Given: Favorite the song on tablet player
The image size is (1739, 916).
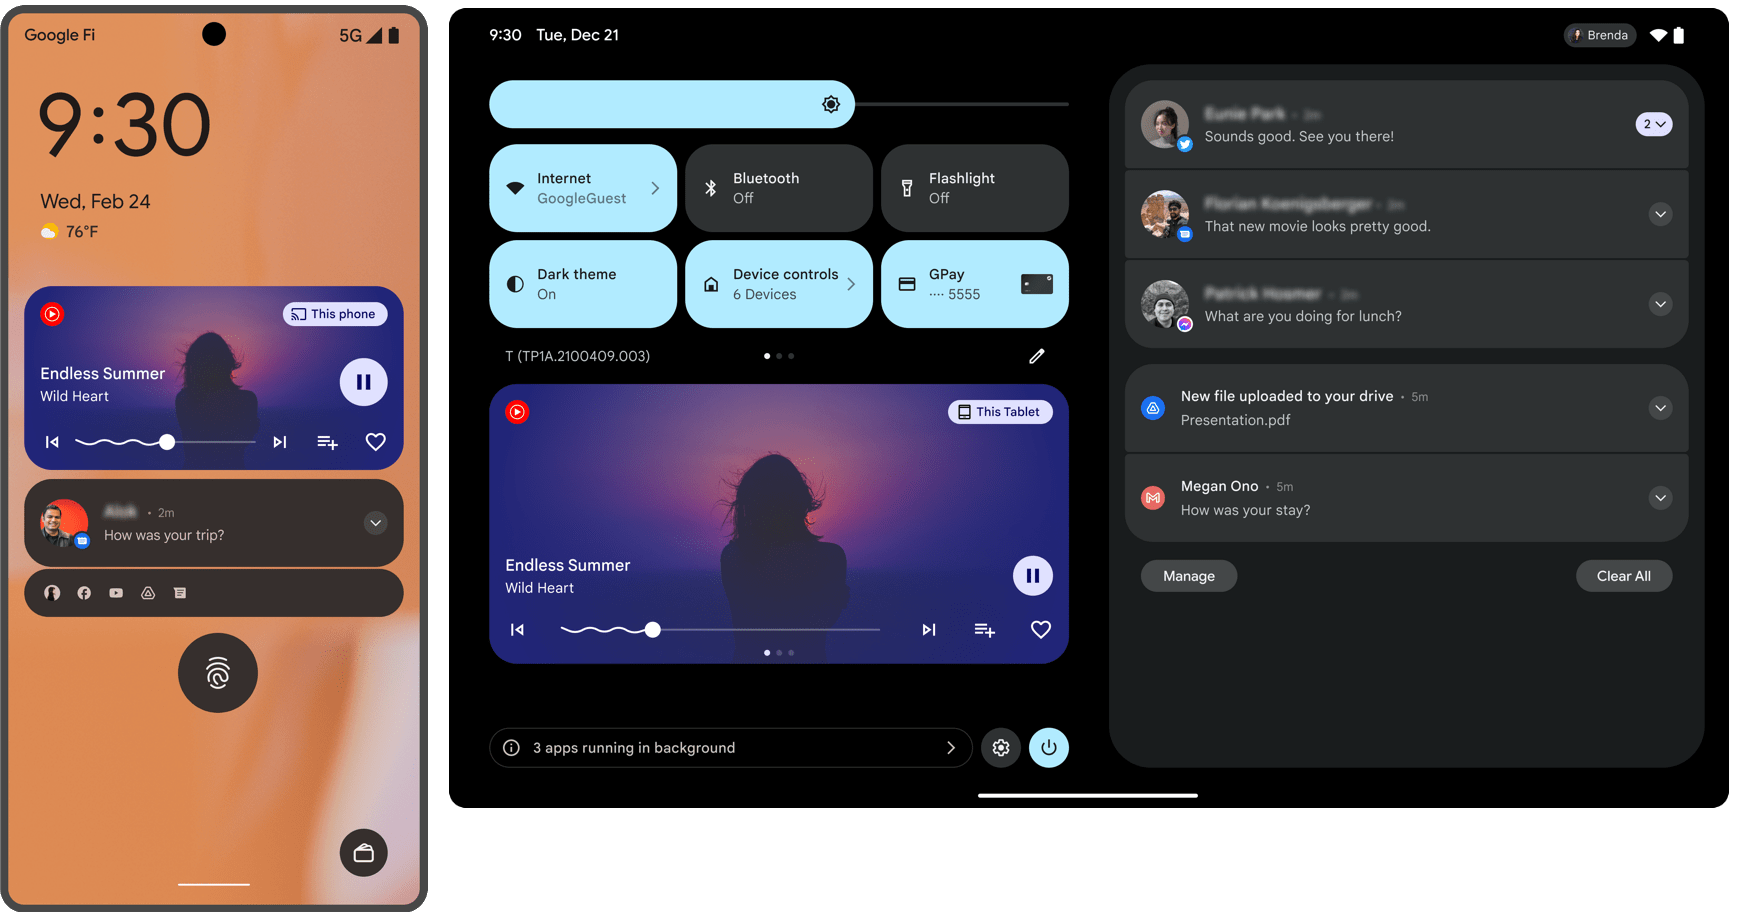Looking at the screenshot, I should click(x=1041, y=630).
